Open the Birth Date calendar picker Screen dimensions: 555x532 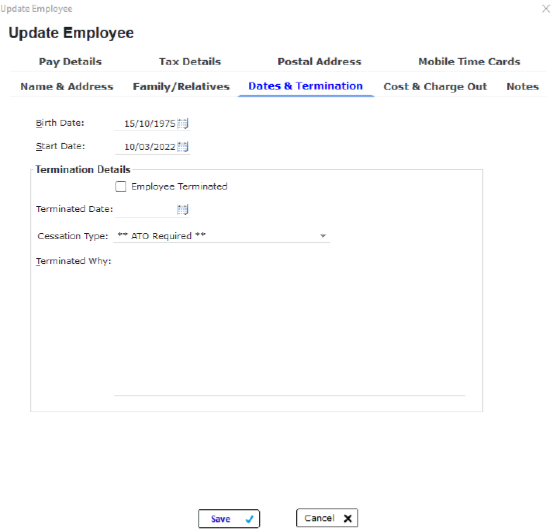183,124
